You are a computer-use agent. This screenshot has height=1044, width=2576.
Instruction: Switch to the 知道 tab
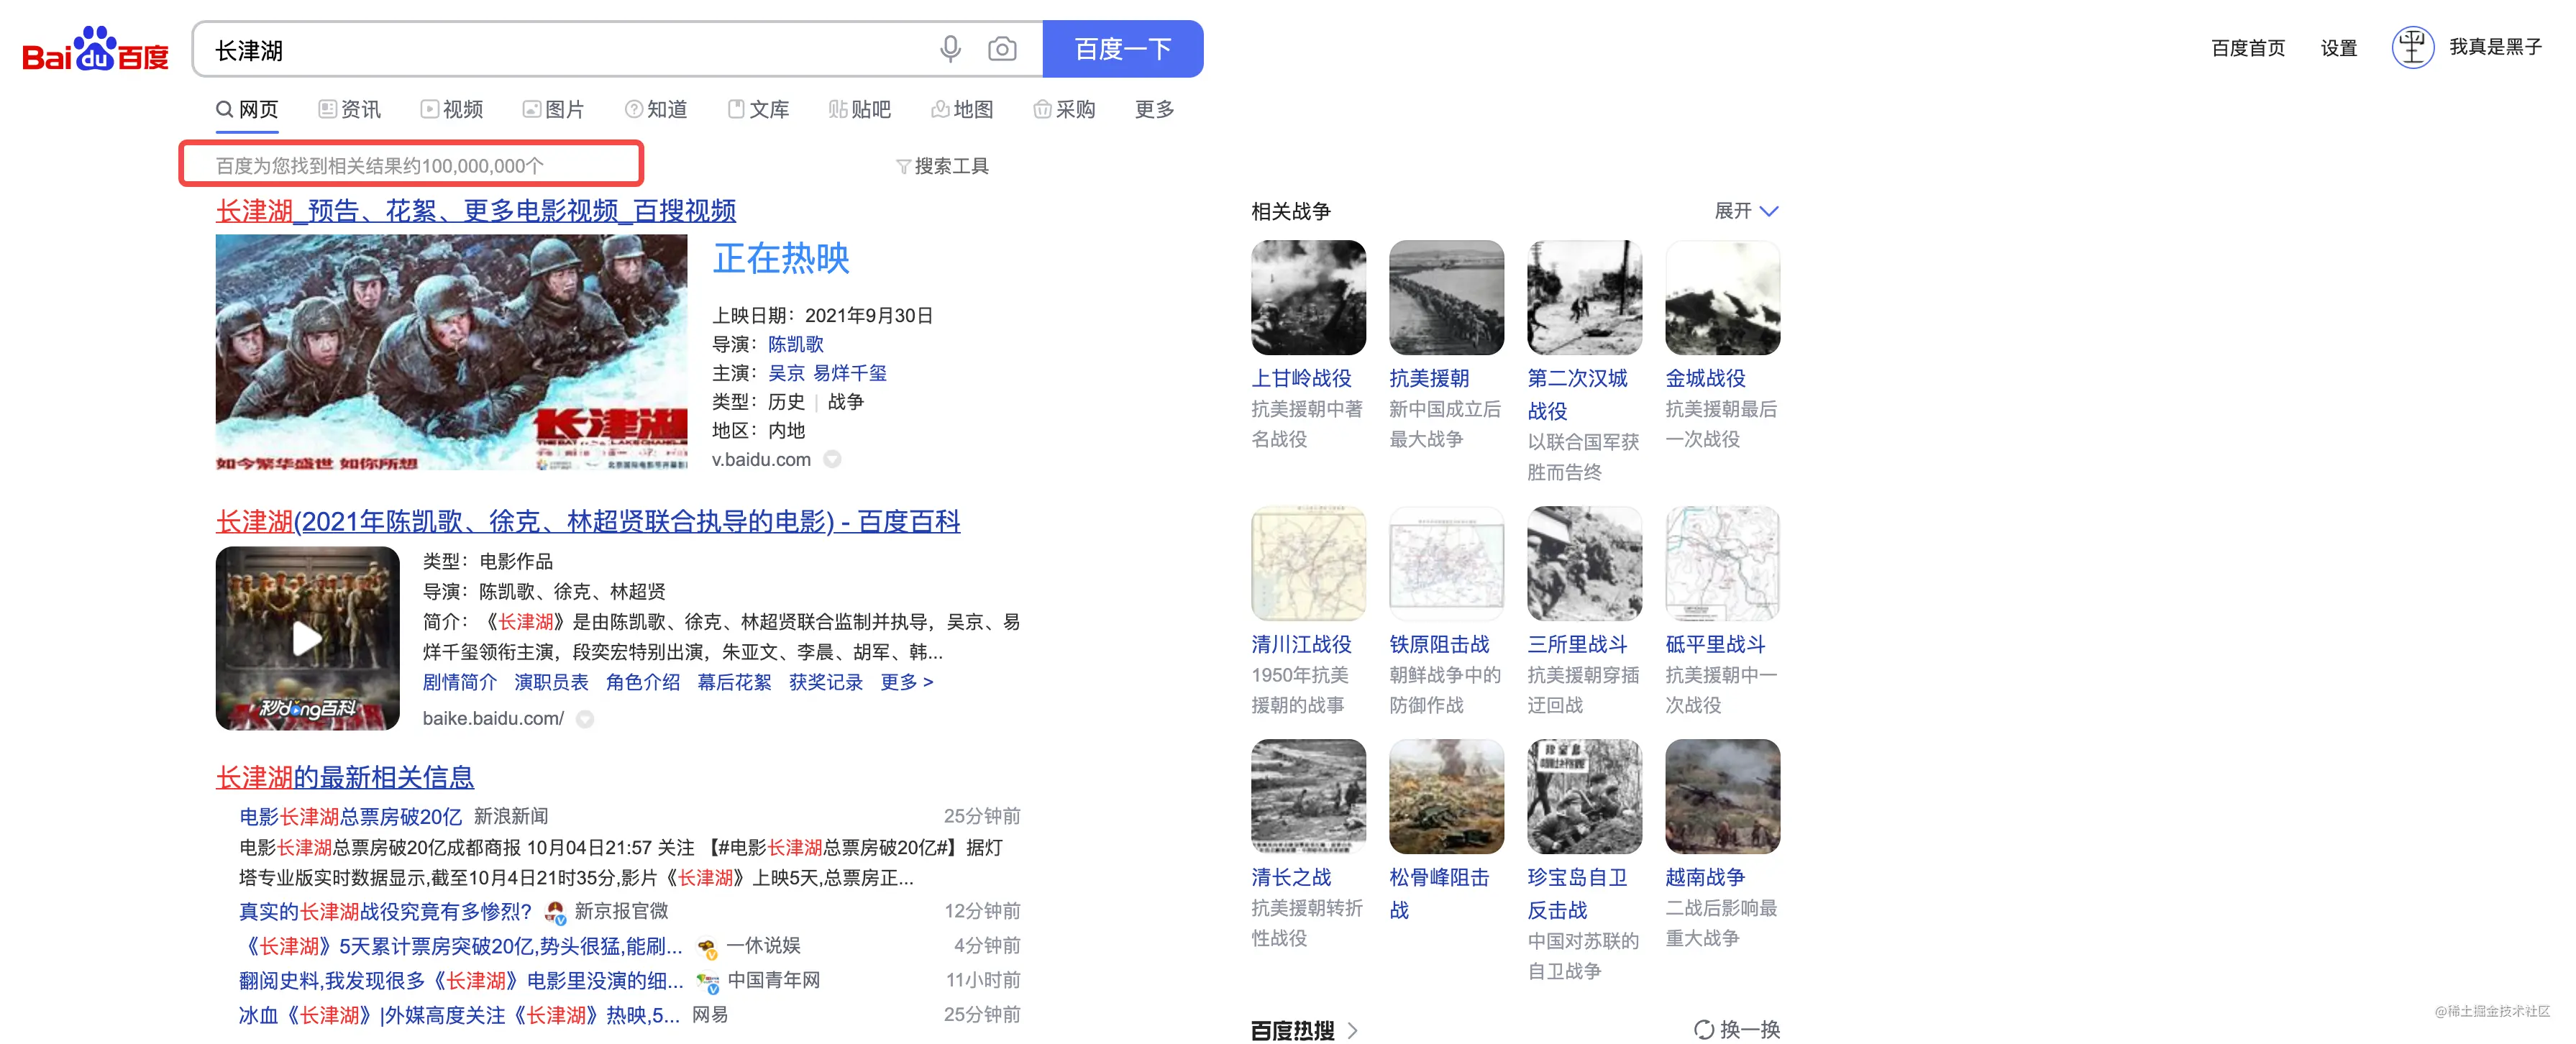click(x=656, y=109)
